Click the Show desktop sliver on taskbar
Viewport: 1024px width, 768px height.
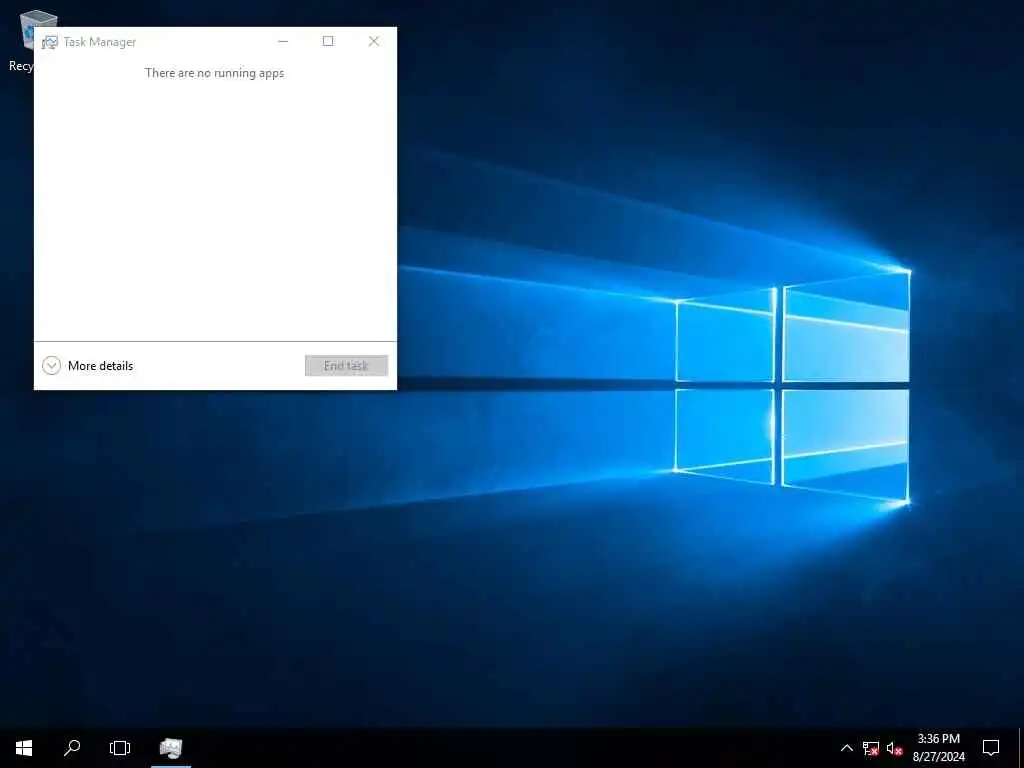(x=1021, y=748)
